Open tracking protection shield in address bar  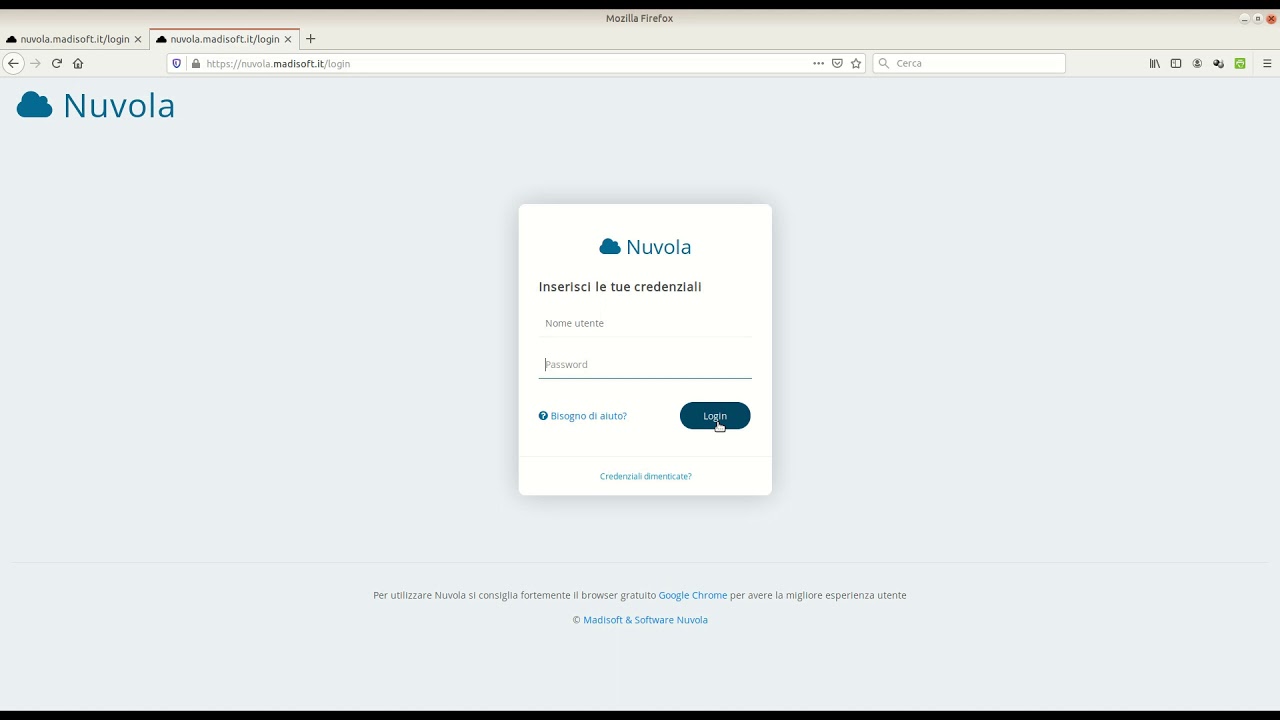click(x=177, y=63)
